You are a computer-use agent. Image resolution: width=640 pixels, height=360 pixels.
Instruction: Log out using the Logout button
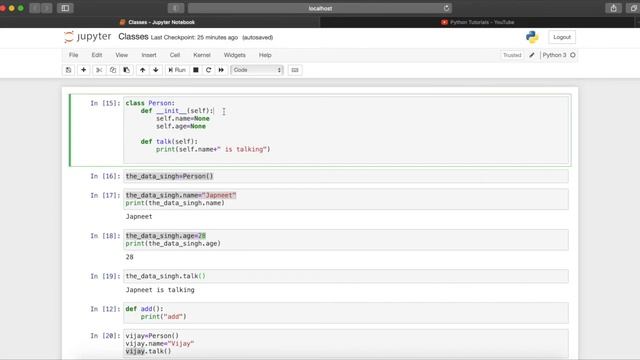pyautogui.click(x=562, y=37)
